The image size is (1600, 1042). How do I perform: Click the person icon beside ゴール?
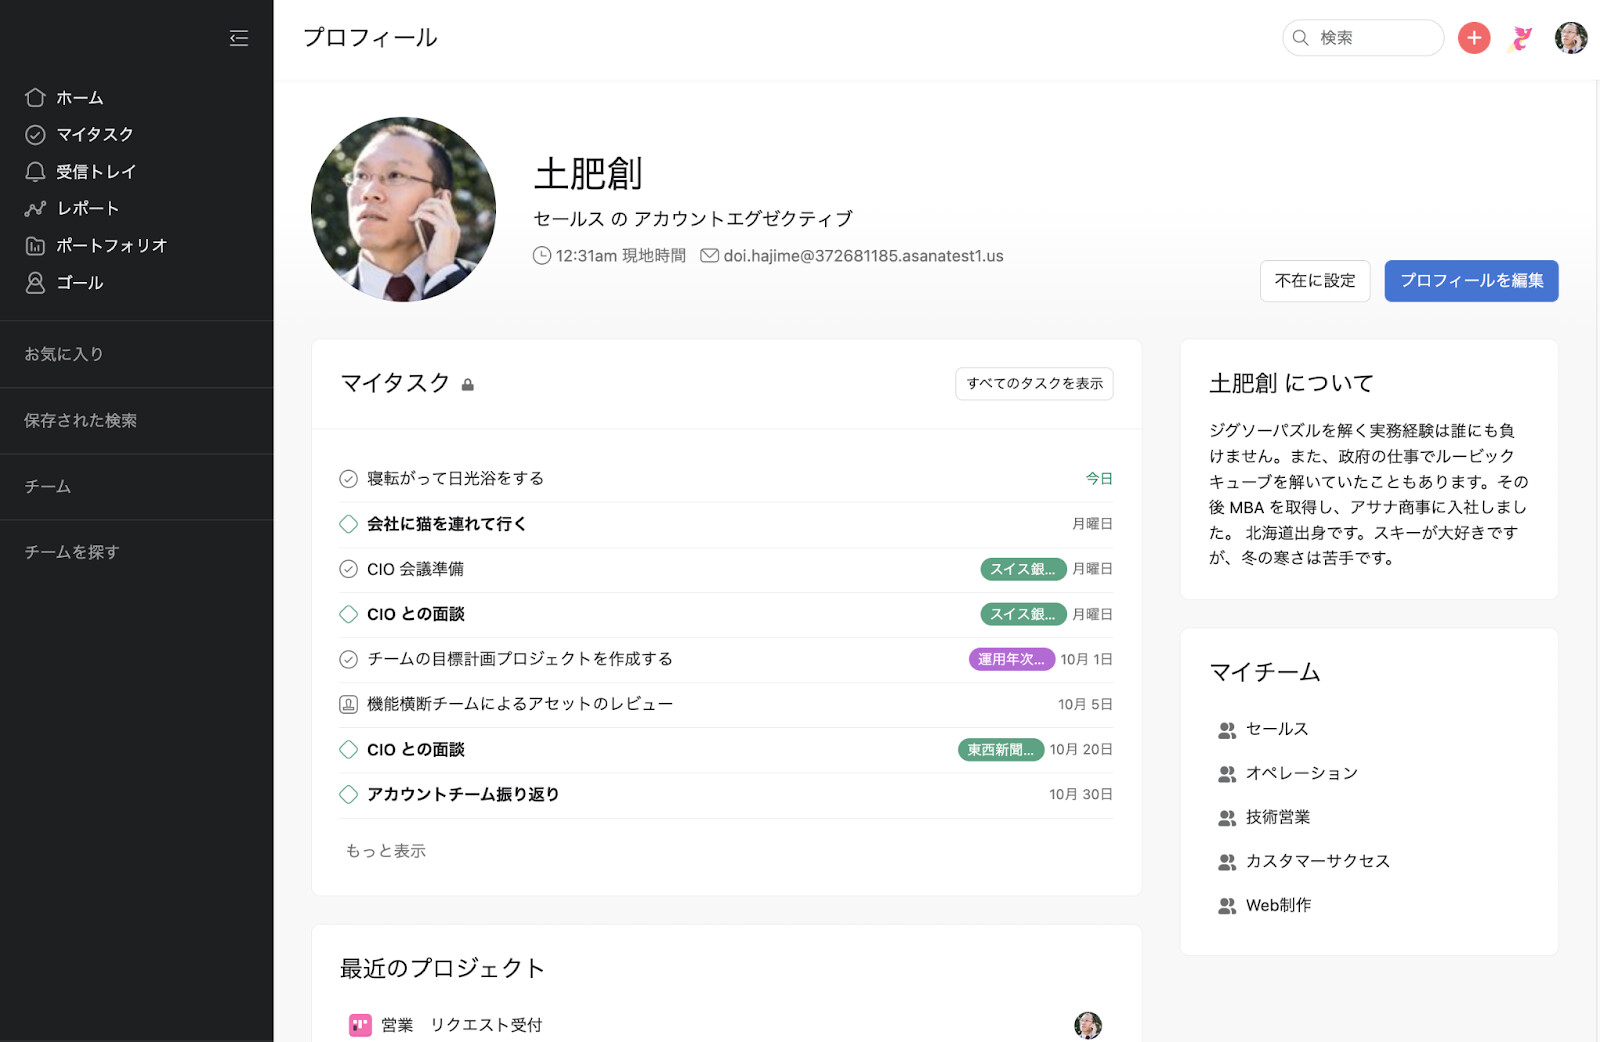[36, 283]
